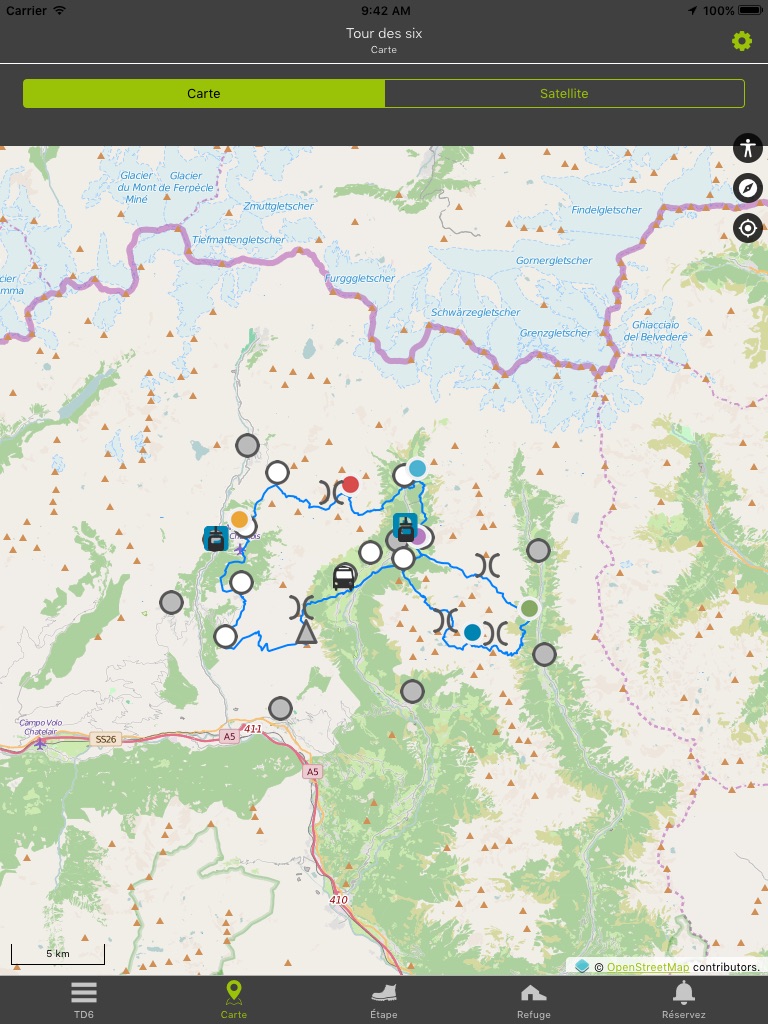768x1024 pixels.
Task: Tap the gray triangle summit marker
Action: click(306, 632)
